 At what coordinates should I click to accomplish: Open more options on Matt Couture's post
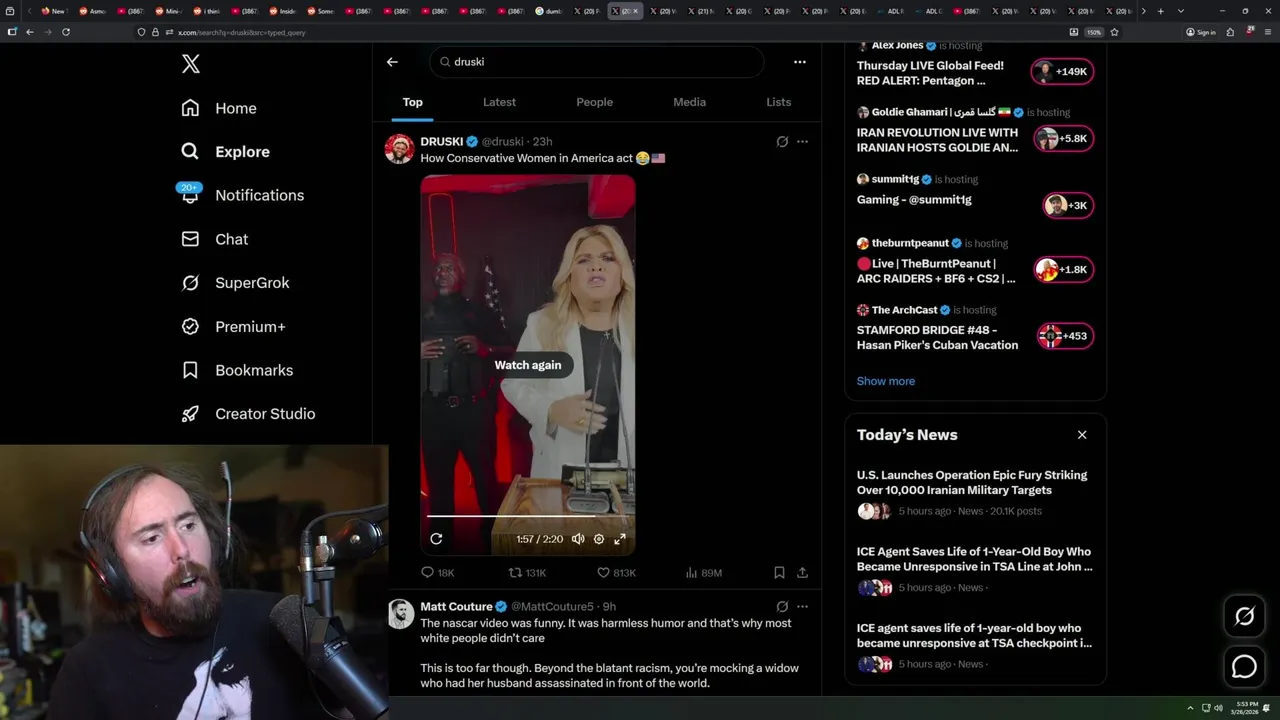(802, 606)
